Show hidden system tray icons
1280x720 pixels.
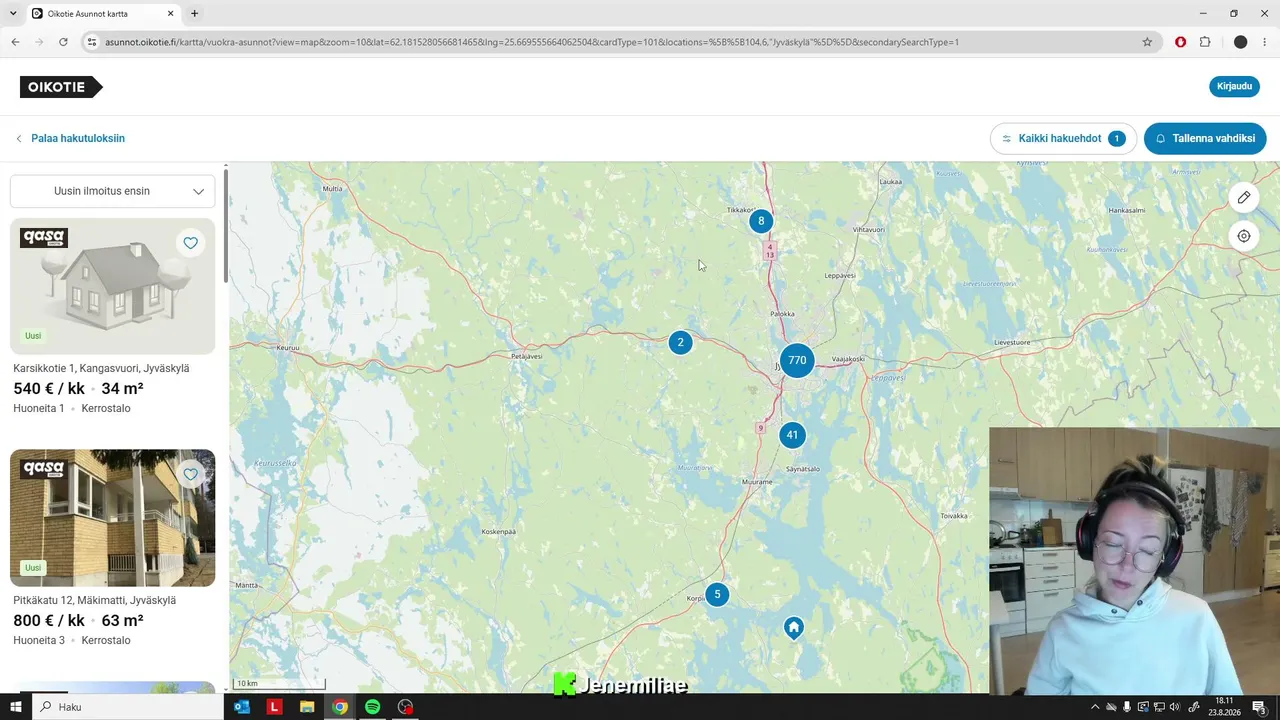tap(1095, 707)
